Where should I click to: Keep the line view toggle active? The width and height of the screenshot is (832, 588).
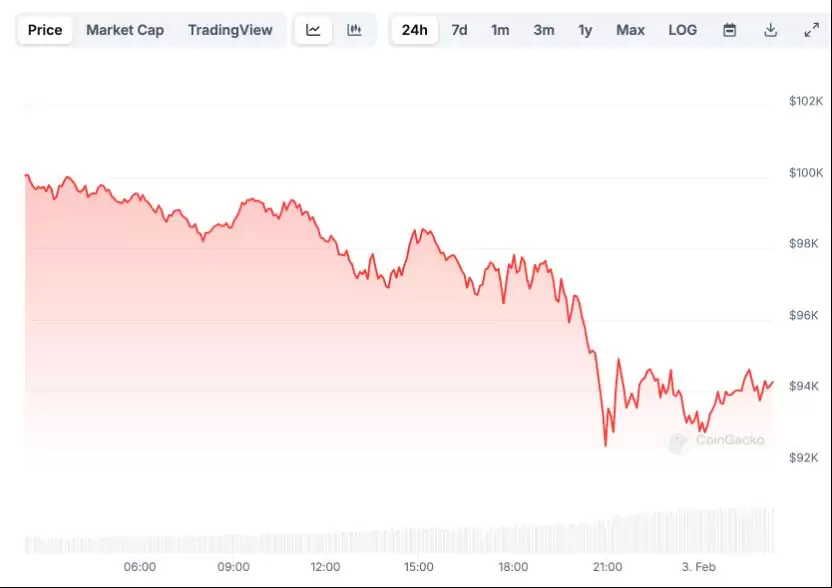pyautogui.click(x=313, y=30)
